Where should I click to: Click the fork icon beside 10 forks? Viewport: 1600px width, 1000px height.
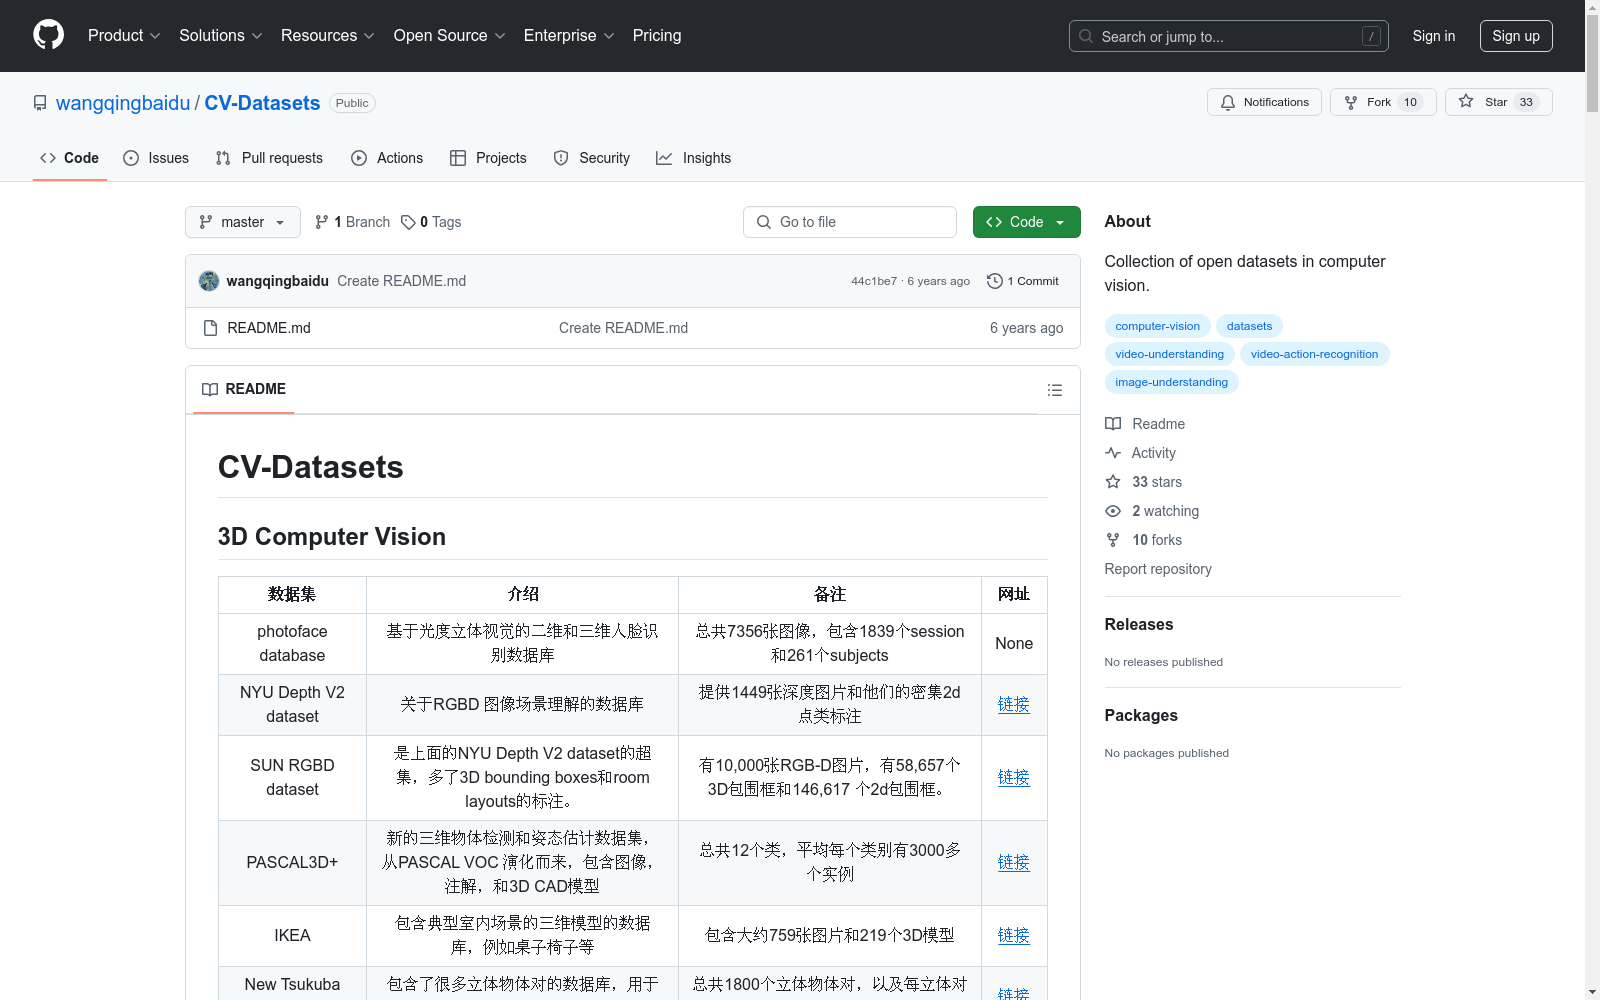[x=1113, y=540]
